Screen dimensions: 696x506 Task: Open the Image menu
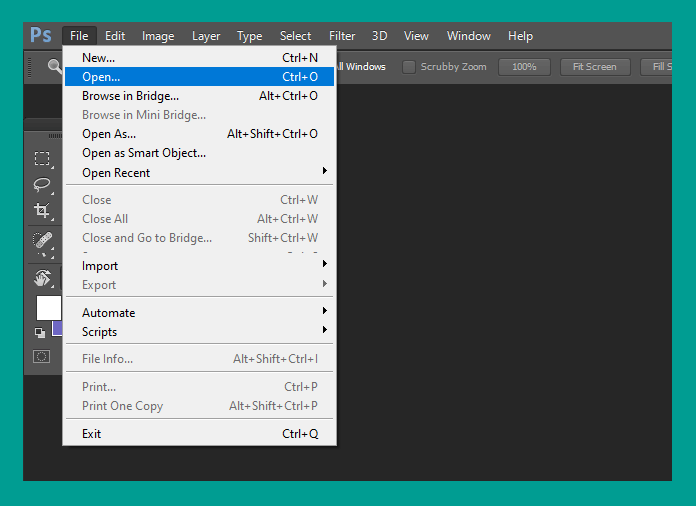158,36
